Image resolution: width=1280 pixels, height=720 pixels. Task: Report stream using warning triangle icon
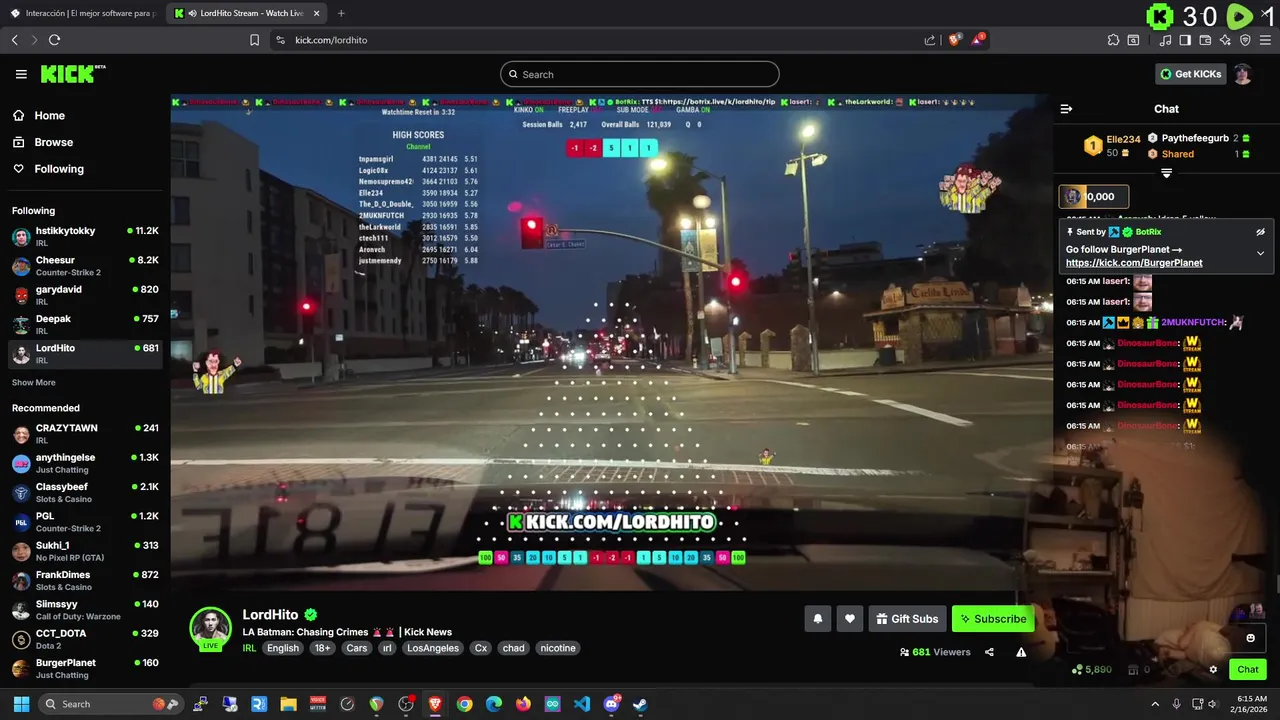point(1021,652)
